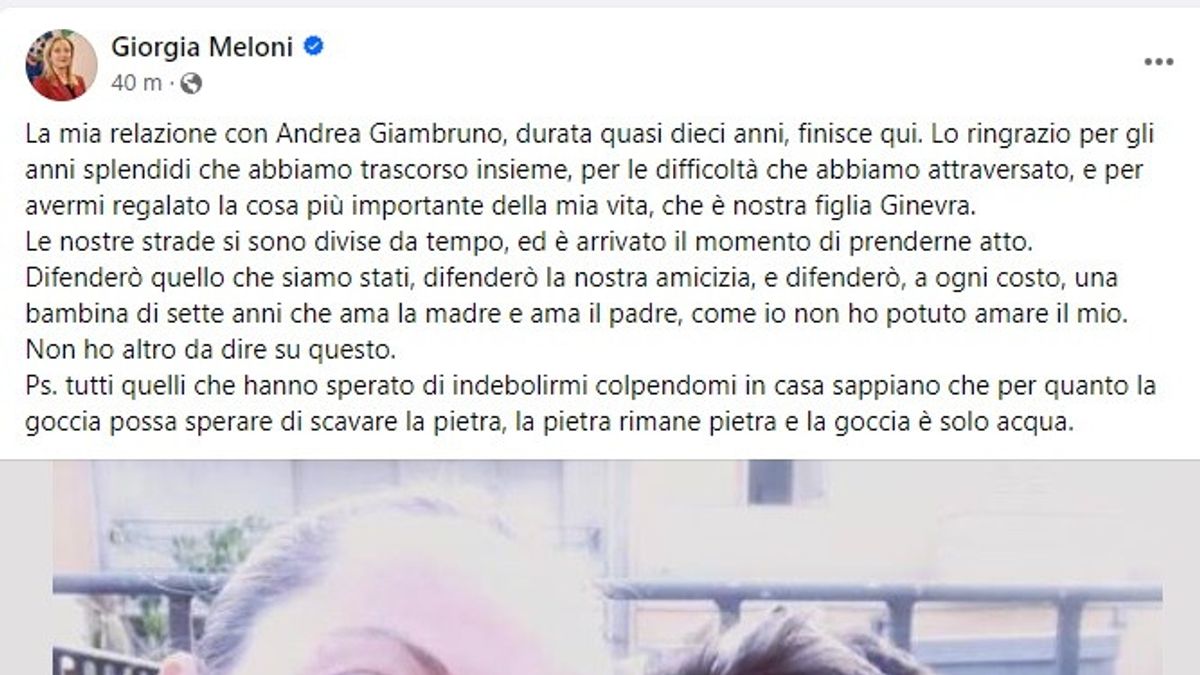Image resolution: width=1200 pixels, height=675 pixels.
Task: Open Giorgia Meloni's profile avatar
Action: (61, 65)
